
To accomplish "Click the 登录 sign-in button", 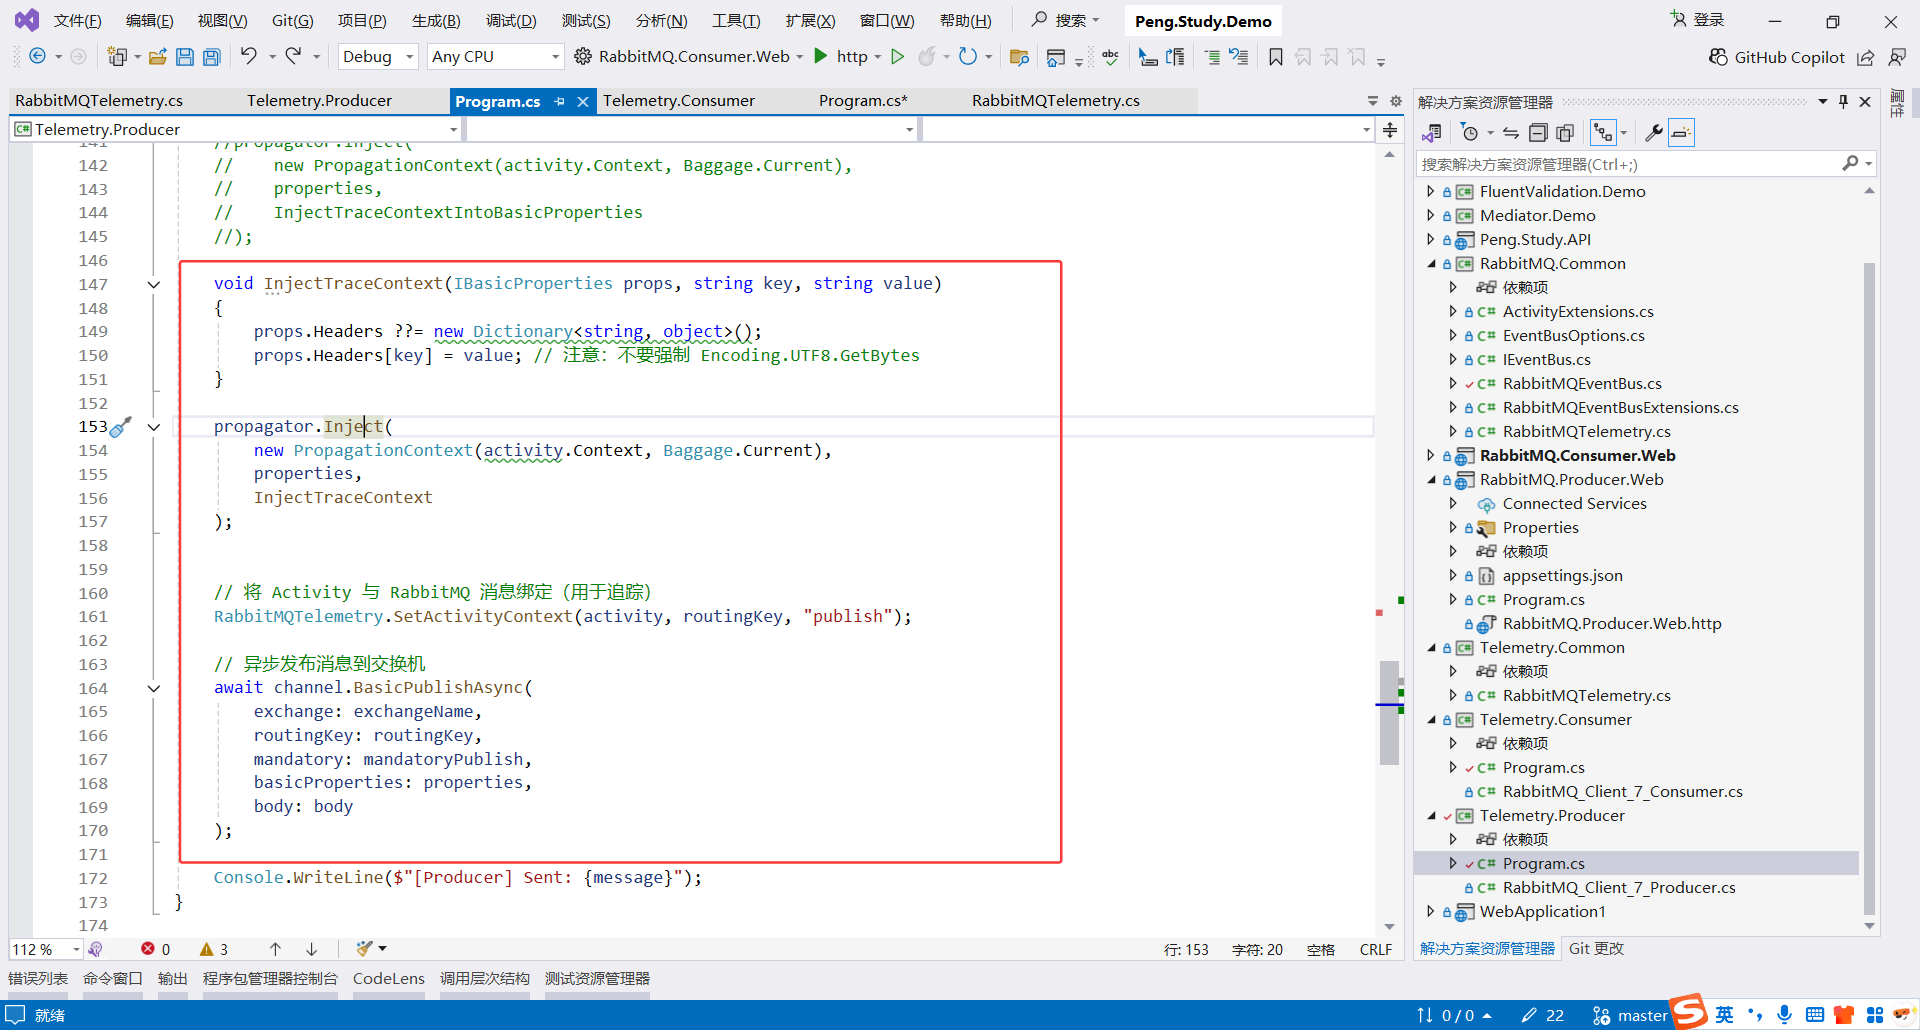I will click(1697, 20).
